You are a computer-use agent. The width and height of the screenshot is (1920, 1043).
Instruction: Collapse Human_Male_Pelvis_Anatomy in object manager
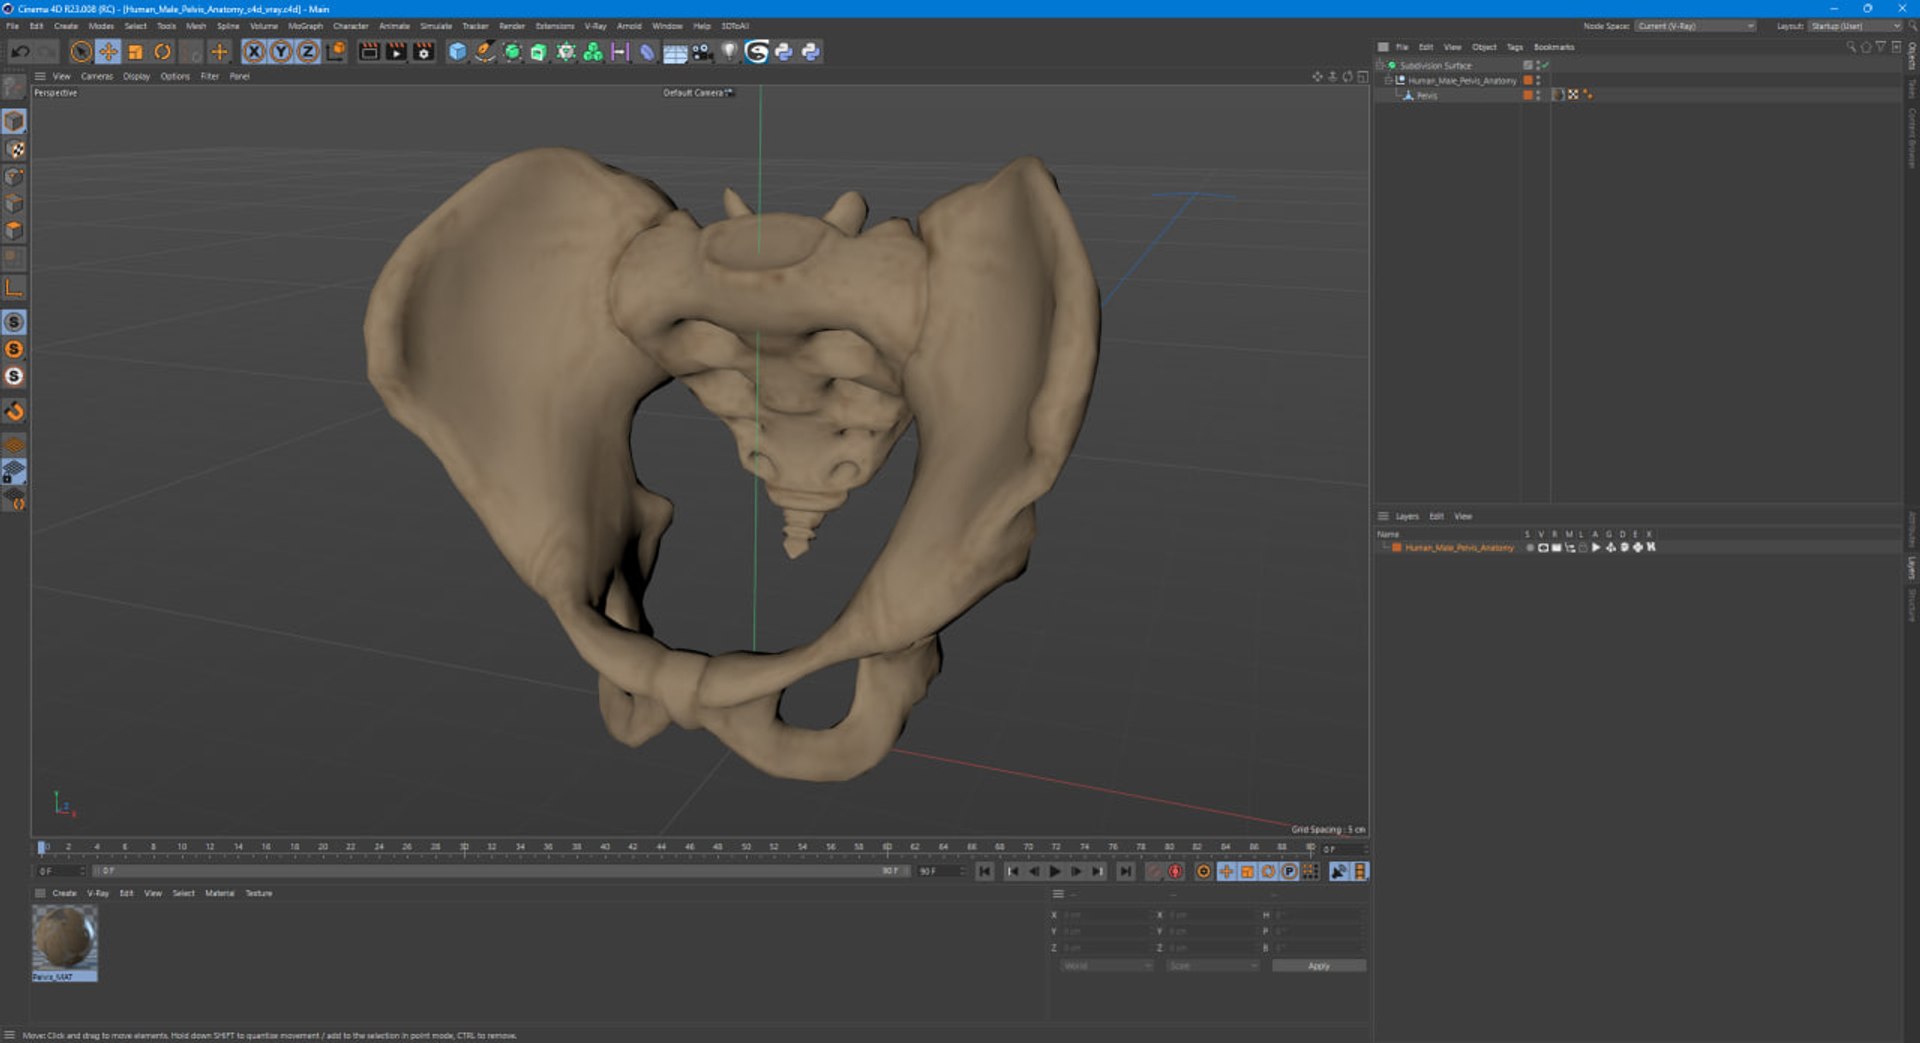pos(1388,81)
